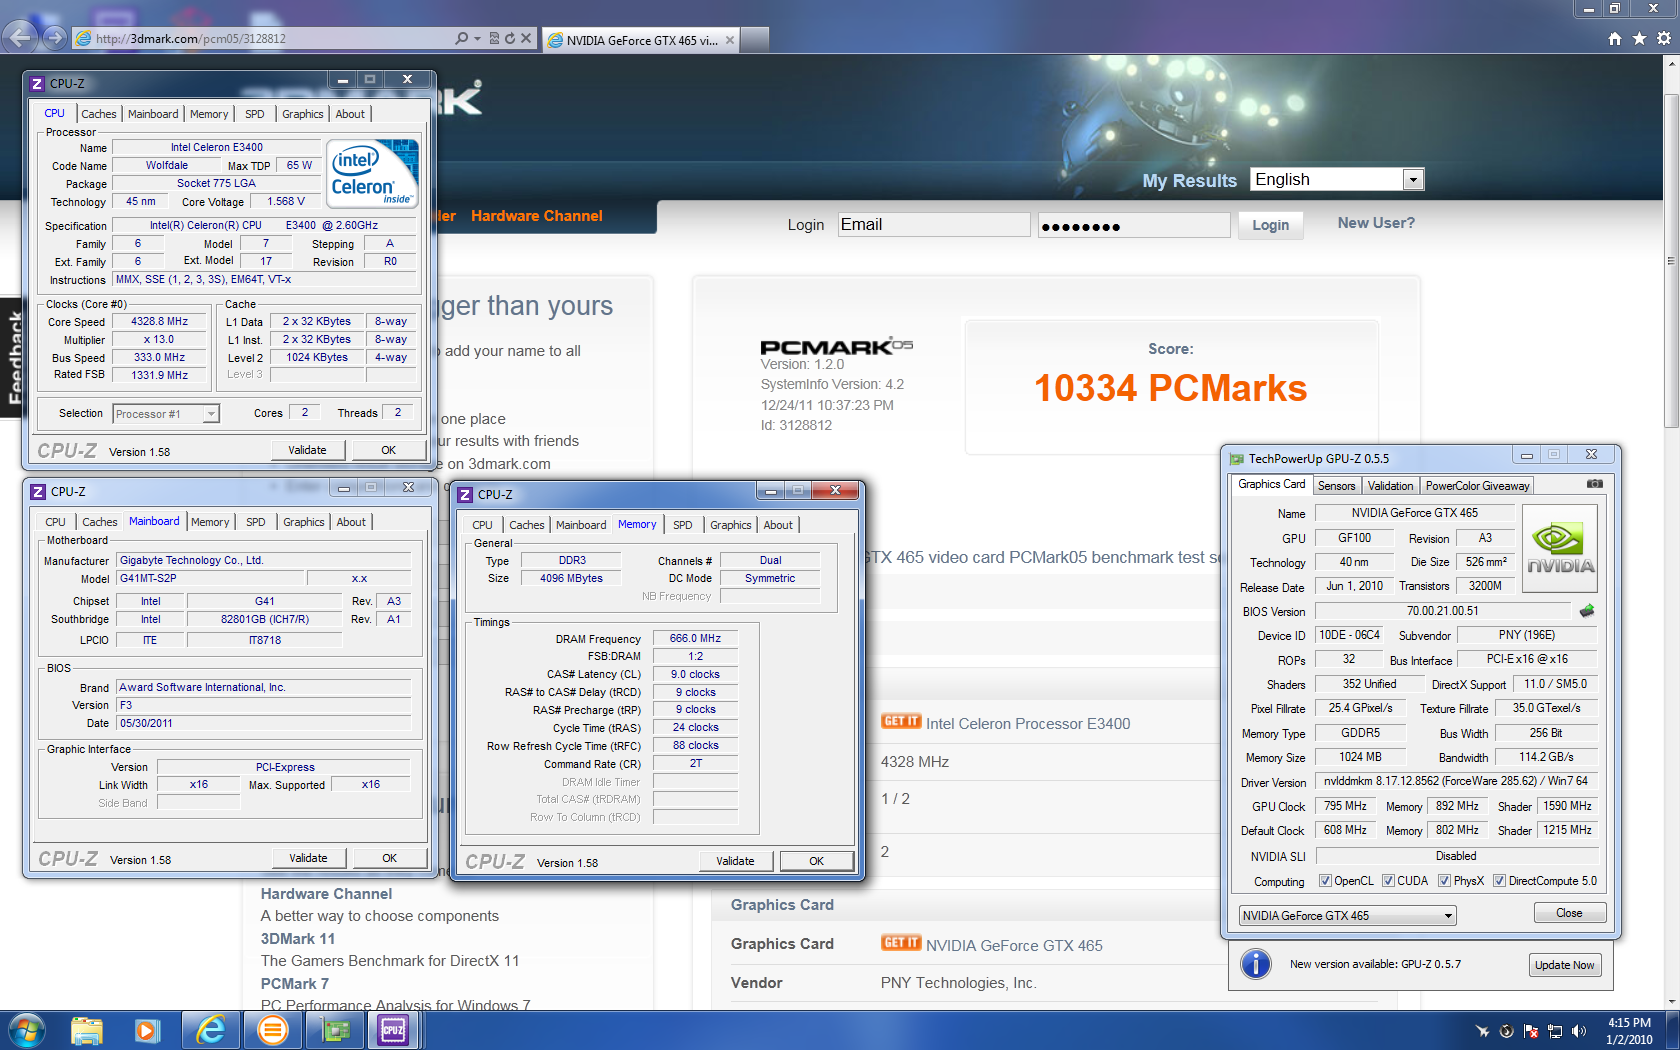Click the BIOS save chip icon in GPU-Z
1680x1050 pixels.
[x=1587, y=611]
